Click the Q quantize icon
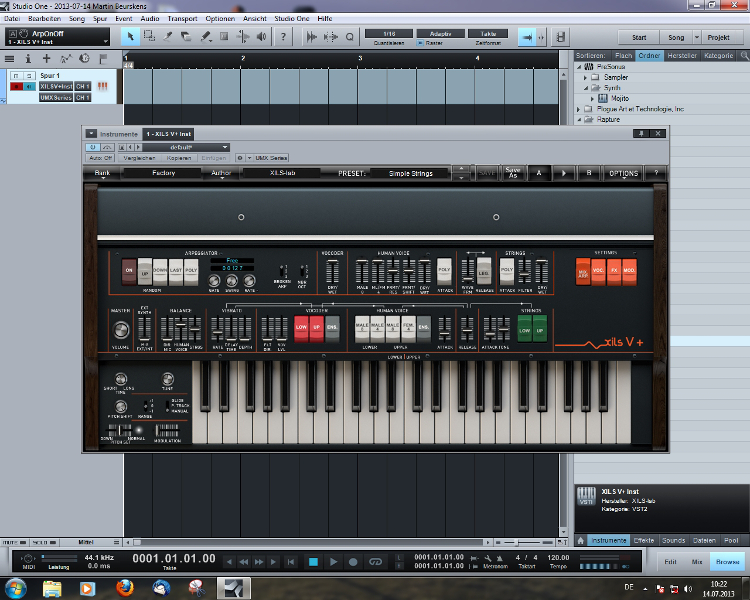Viewport: 750px width, 600px height. point(350,37)
